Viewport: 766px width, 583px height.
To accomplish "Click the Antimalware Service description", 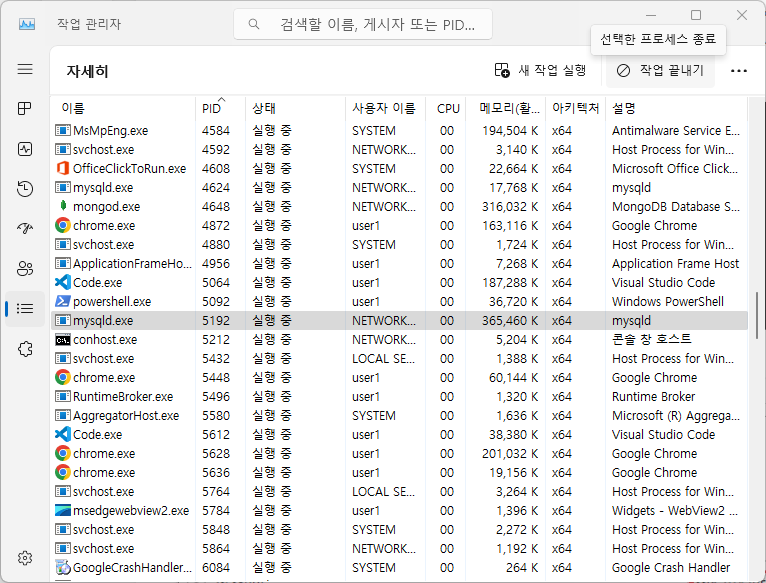I will [x=676, y=130].
